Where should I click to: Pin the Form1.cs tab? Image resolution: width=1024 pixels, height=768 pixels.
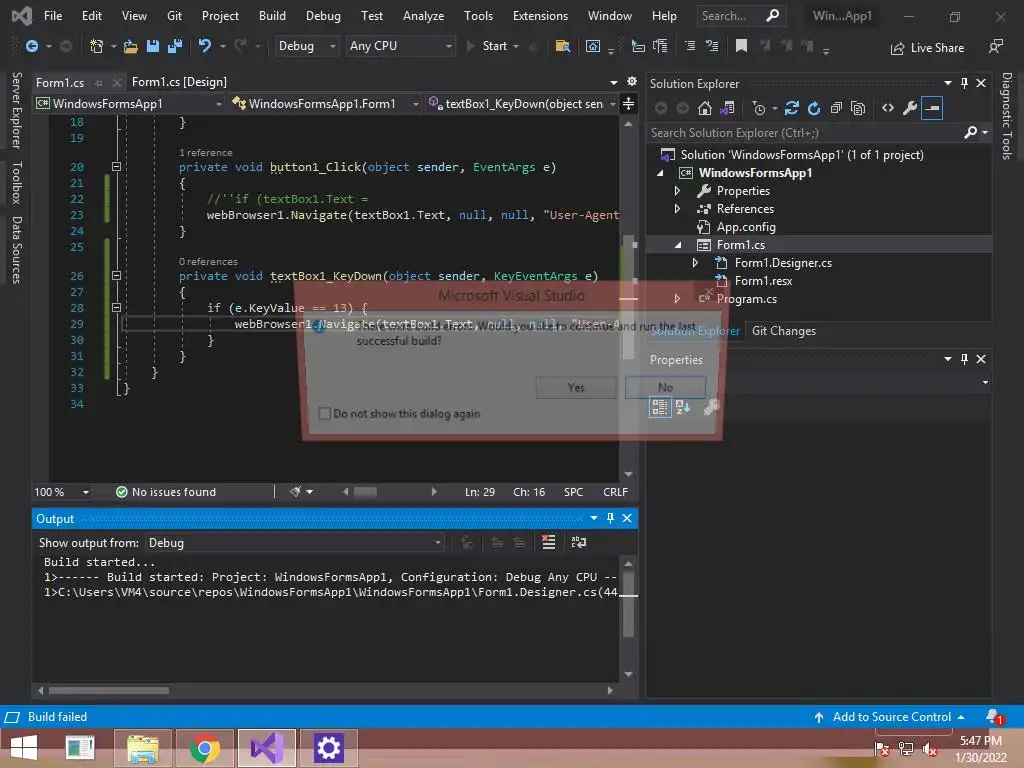click(x=99, y=83)
